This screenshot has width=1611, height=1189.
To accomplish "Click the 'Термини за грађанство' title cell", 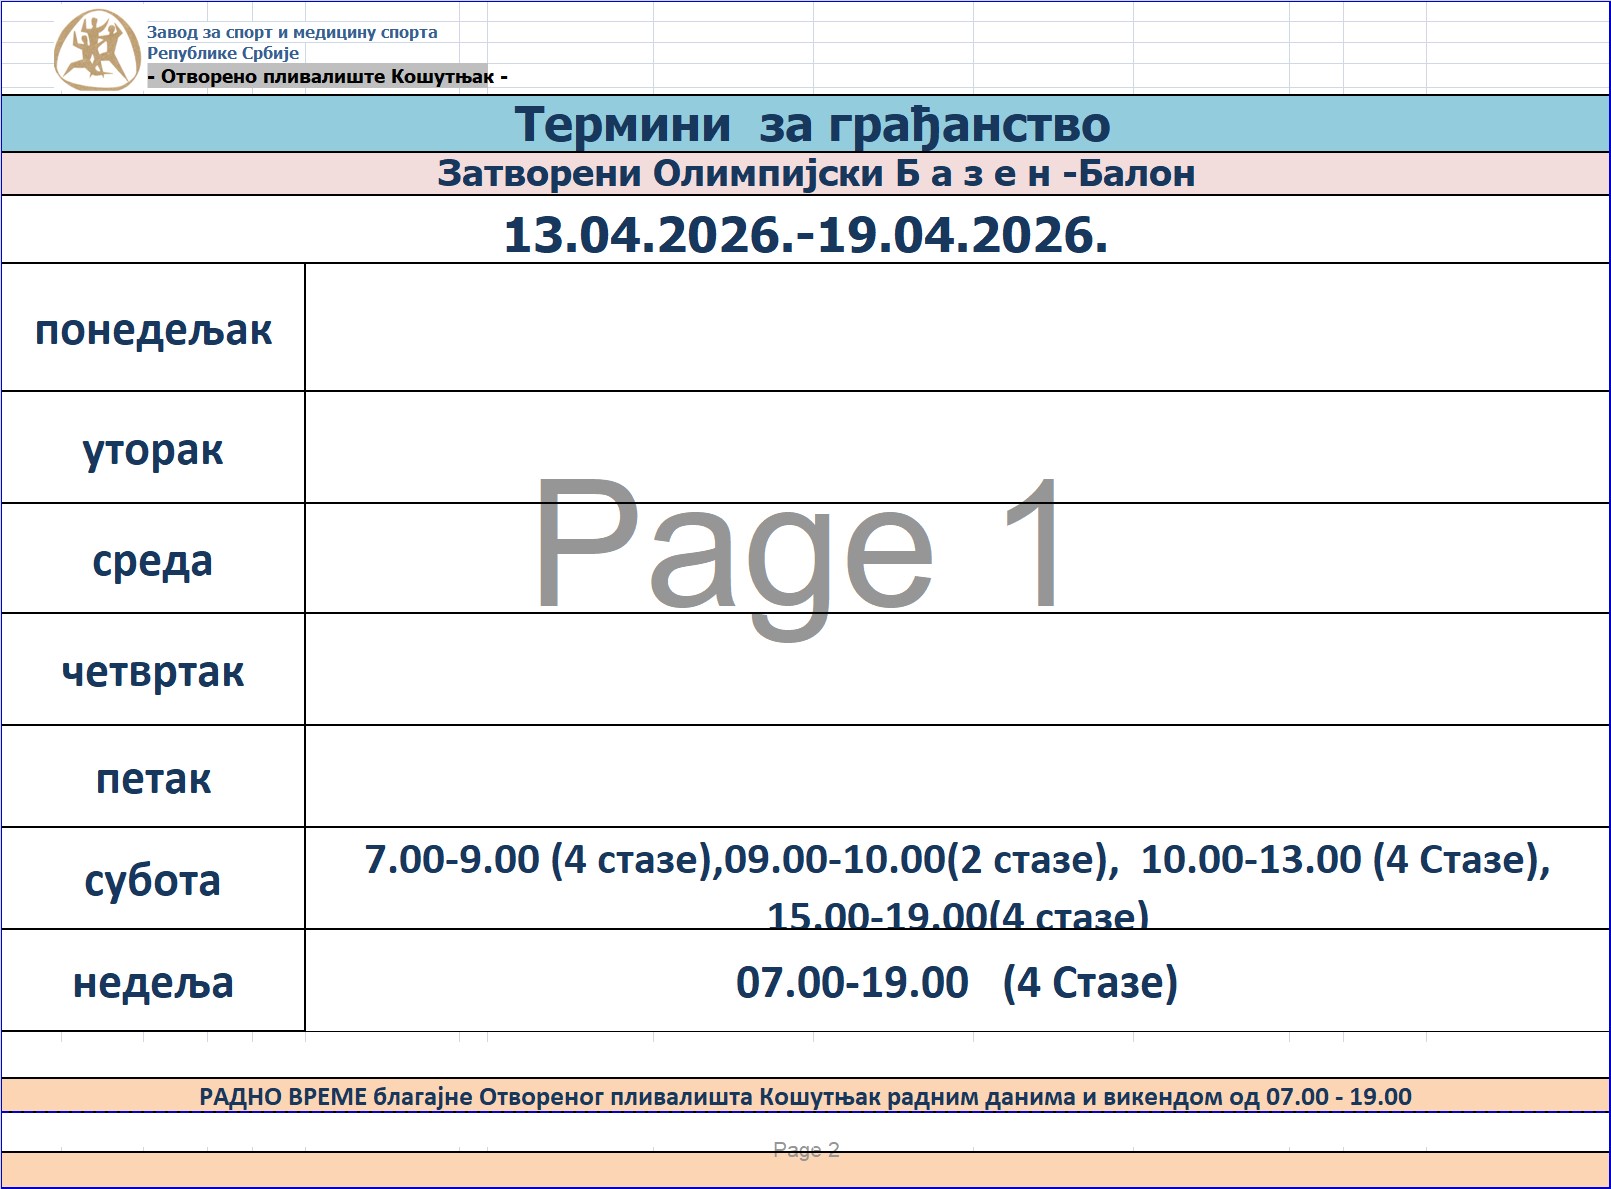I will click(x=811, y=125).
